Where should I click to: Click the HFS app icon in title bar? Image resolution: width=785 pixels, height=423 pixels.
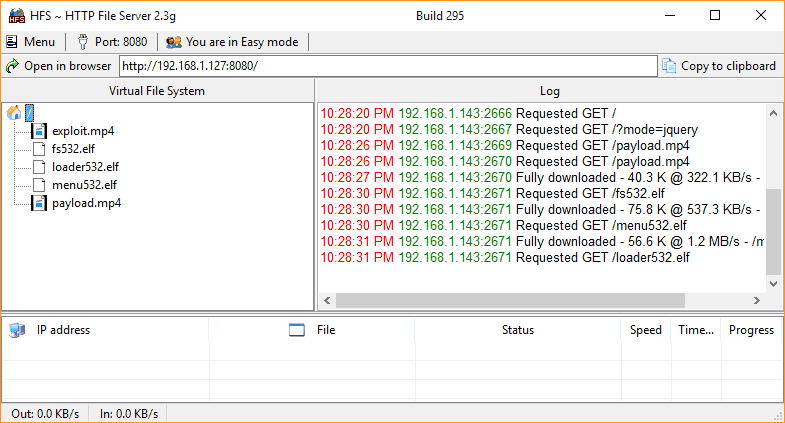(17, 16)
